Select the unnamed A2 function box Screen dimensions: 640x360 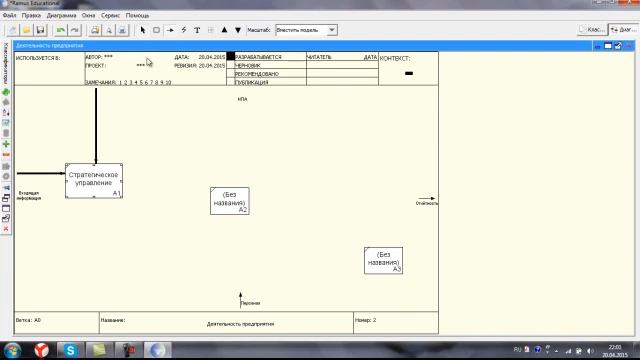(230, 201)
